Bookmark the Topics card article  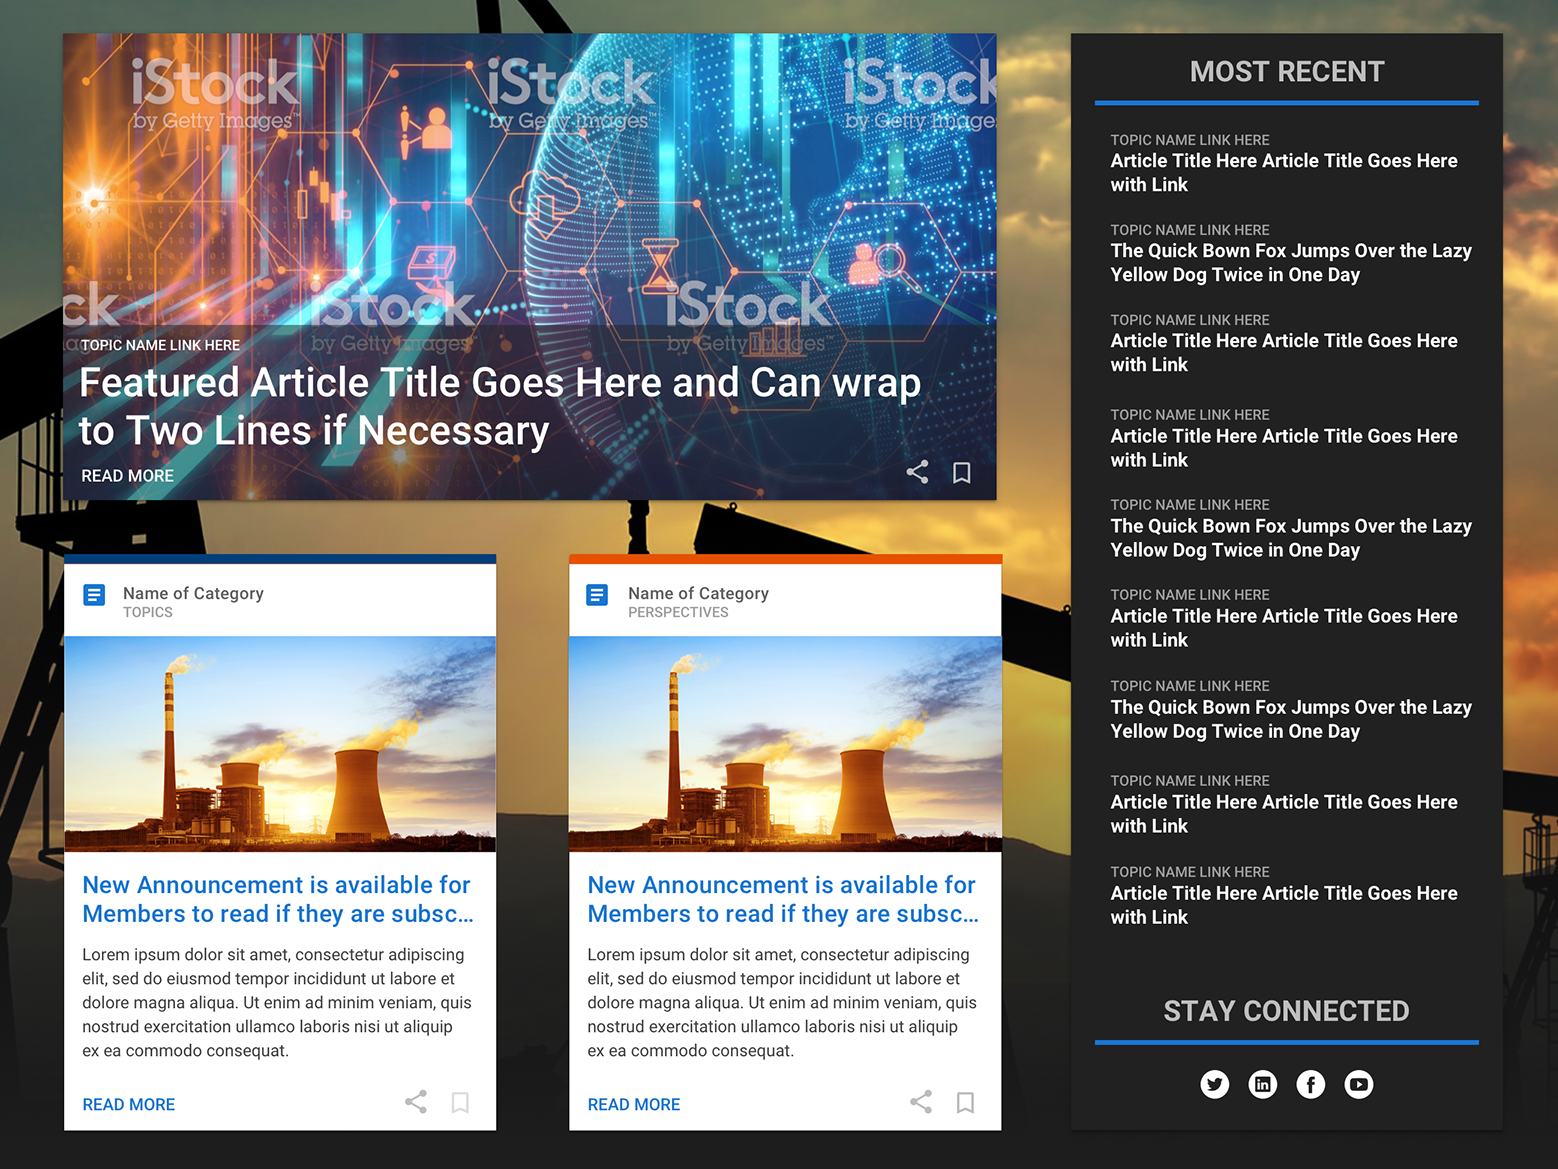coord(460,1102)
